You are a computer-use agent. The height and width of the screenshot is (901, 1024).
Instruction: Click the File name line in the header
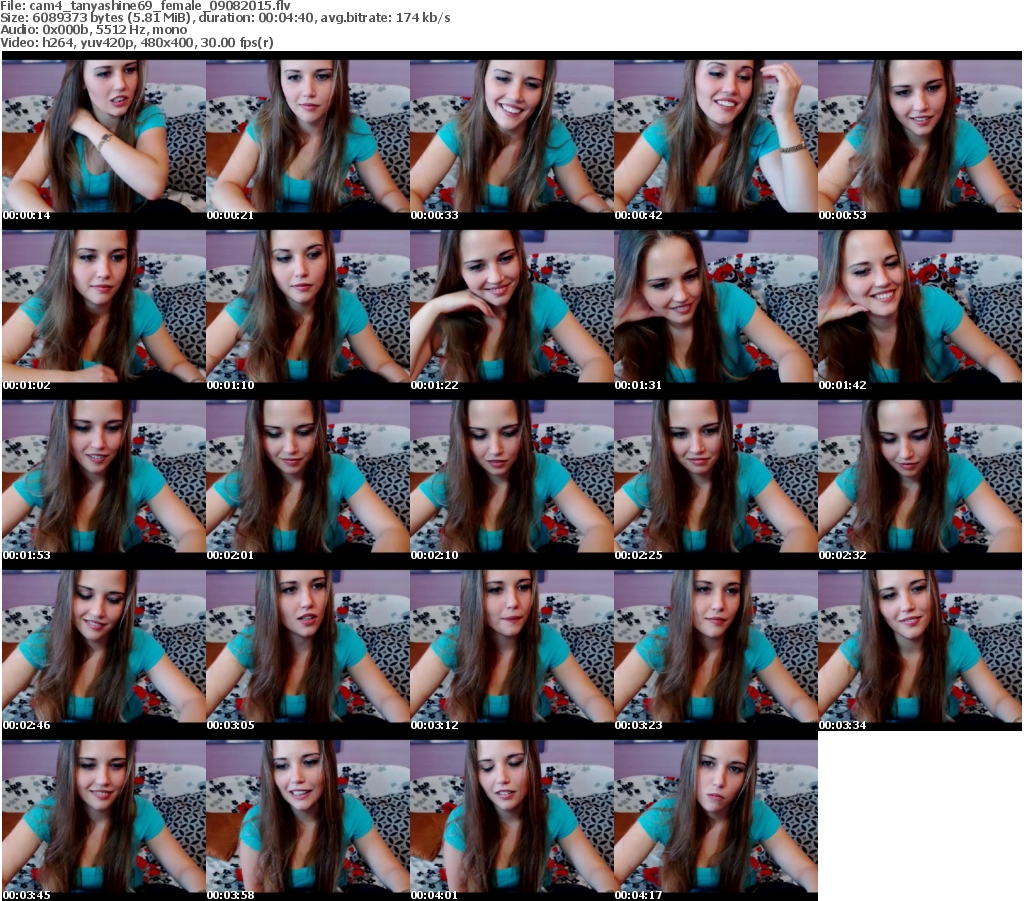click(146, 6)
